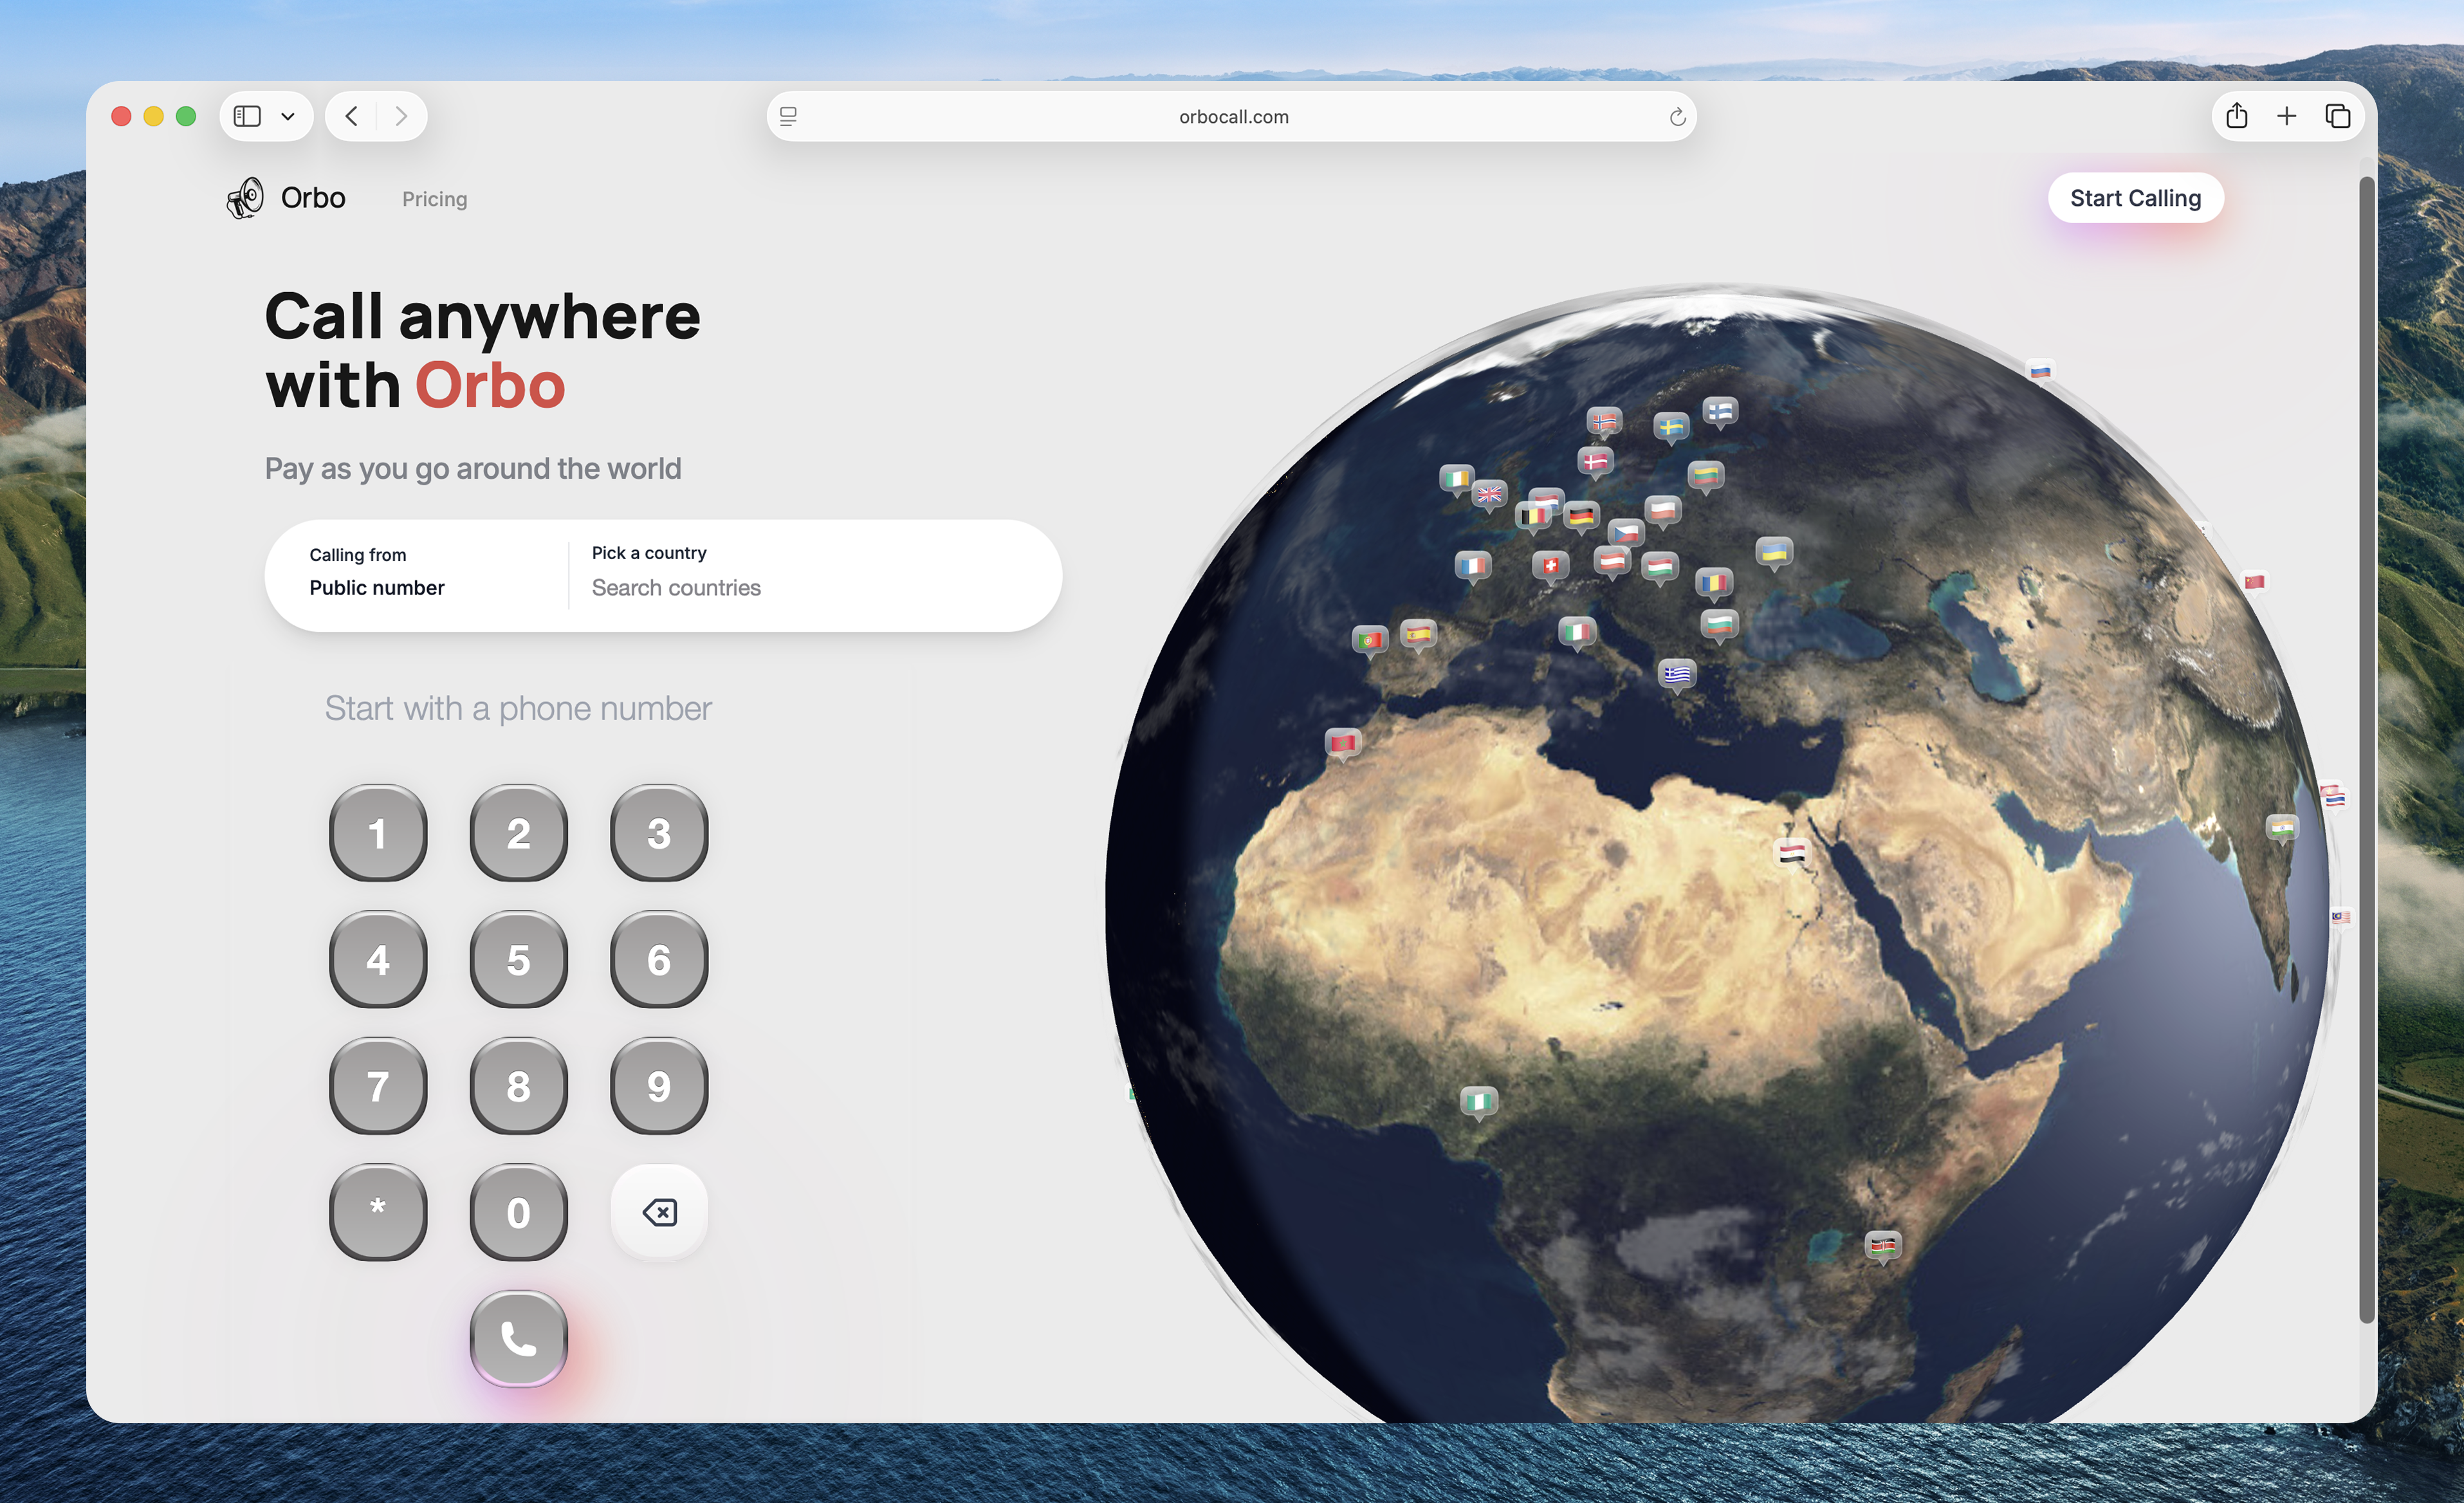This screenshot has height=1503, width=2464.
Task: Click the Orbo megaphone logo icon
Action: tap(245, 198)
